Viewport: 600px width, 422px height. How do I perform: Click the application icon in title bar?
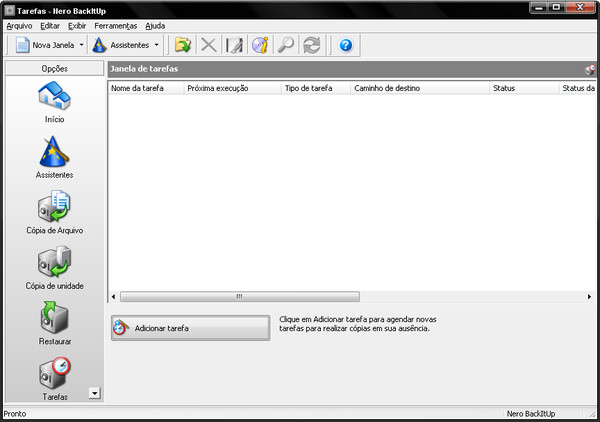[9, 10]
